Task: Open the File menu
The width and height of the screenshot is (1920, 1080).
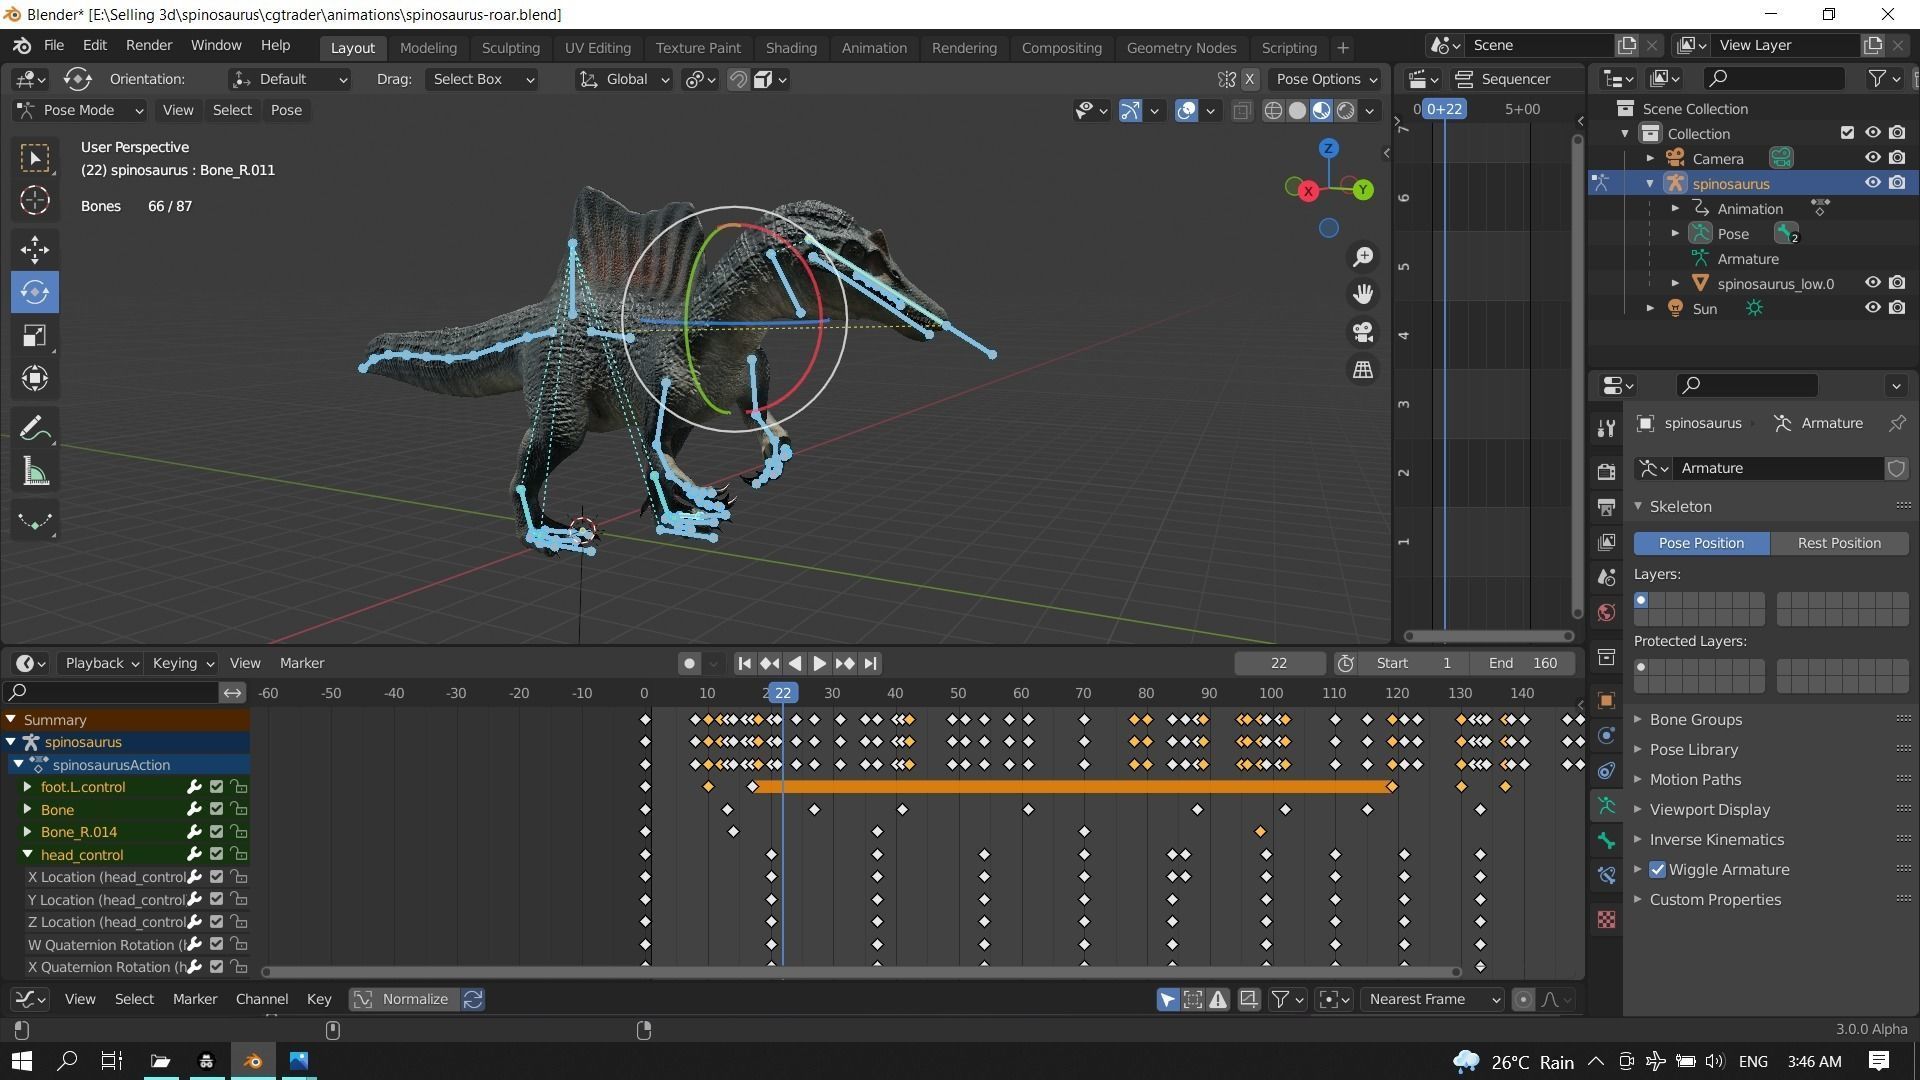Action: click(x=54, y=46)
